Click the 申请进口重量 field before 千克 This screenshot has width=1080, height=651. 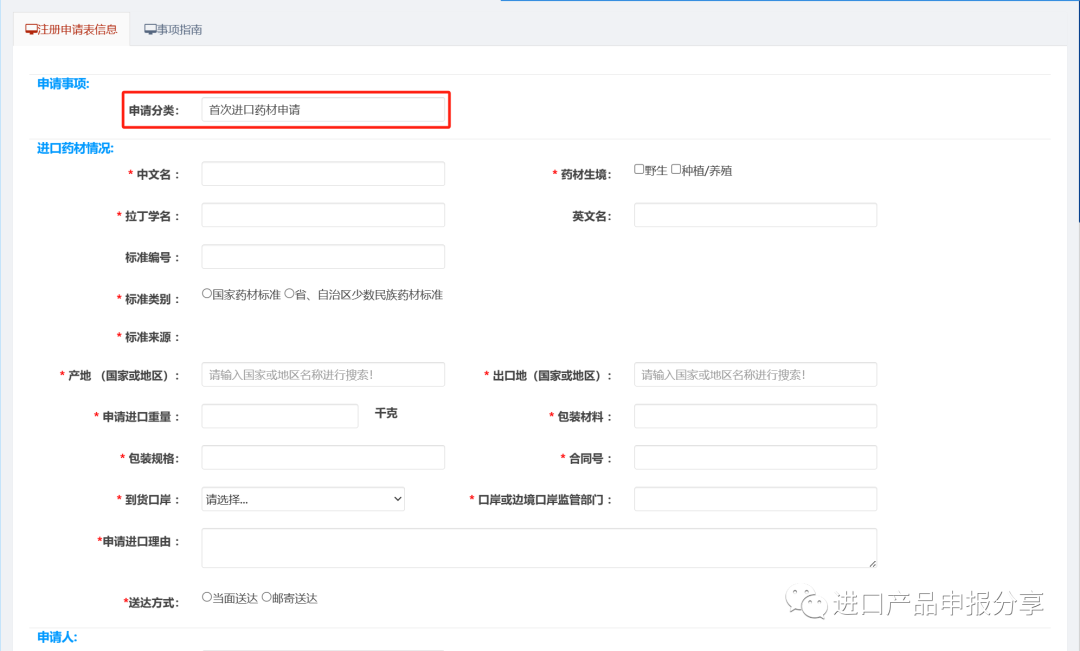(x=279, y=415)
